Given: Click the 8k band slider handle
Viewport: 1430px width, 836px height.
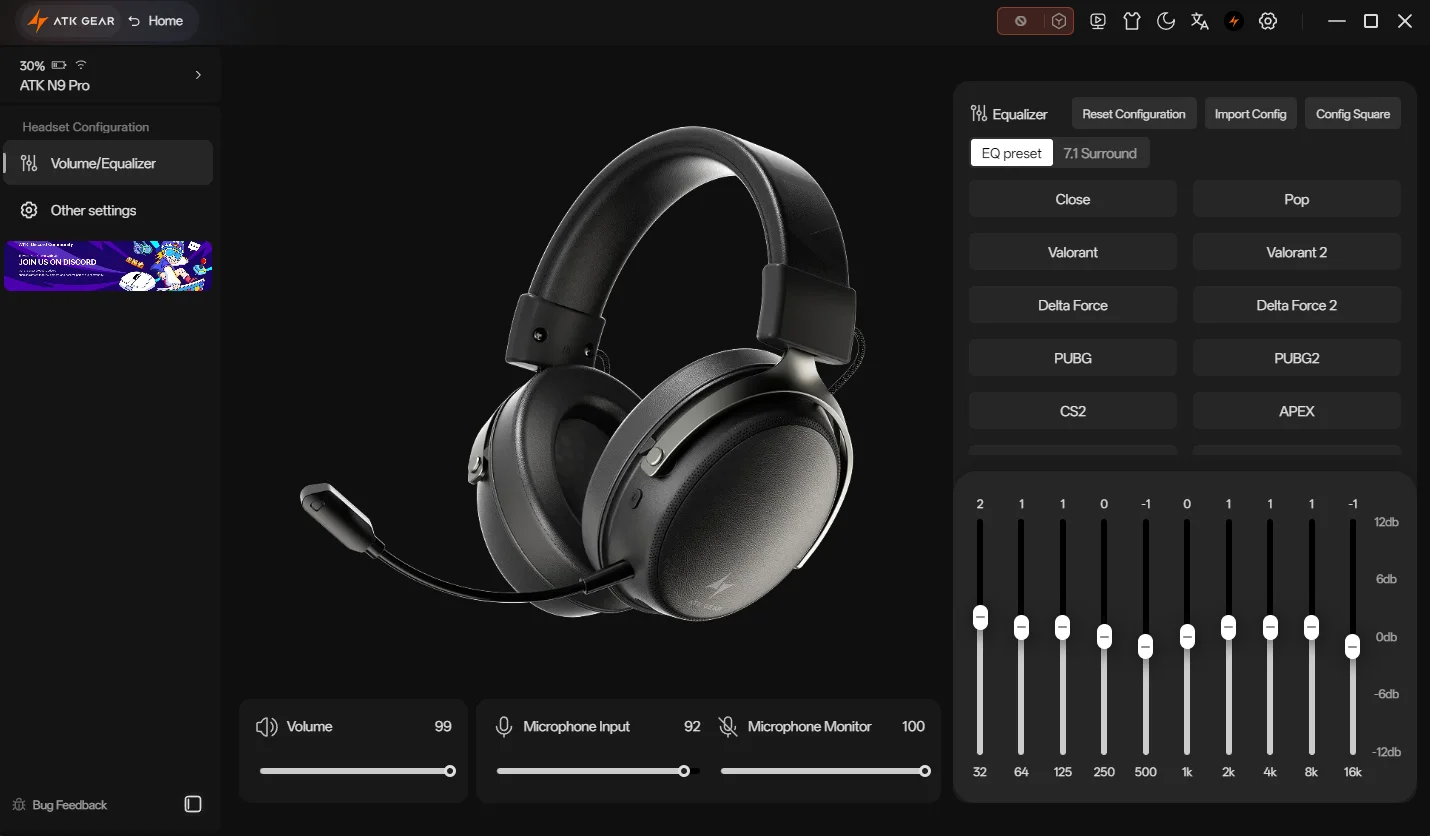Looking at the screenshot, I should tap(1311, 627).
